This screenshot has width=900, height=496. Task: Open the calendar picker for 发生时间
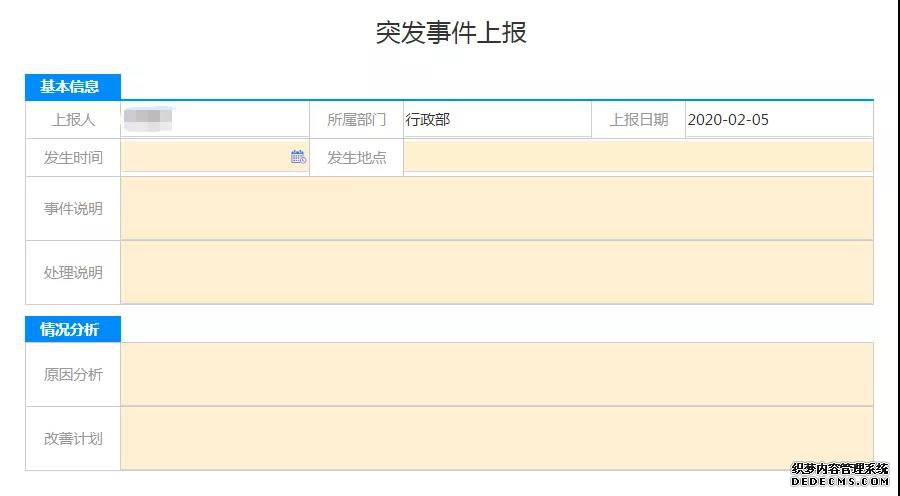tap(298, 157)
